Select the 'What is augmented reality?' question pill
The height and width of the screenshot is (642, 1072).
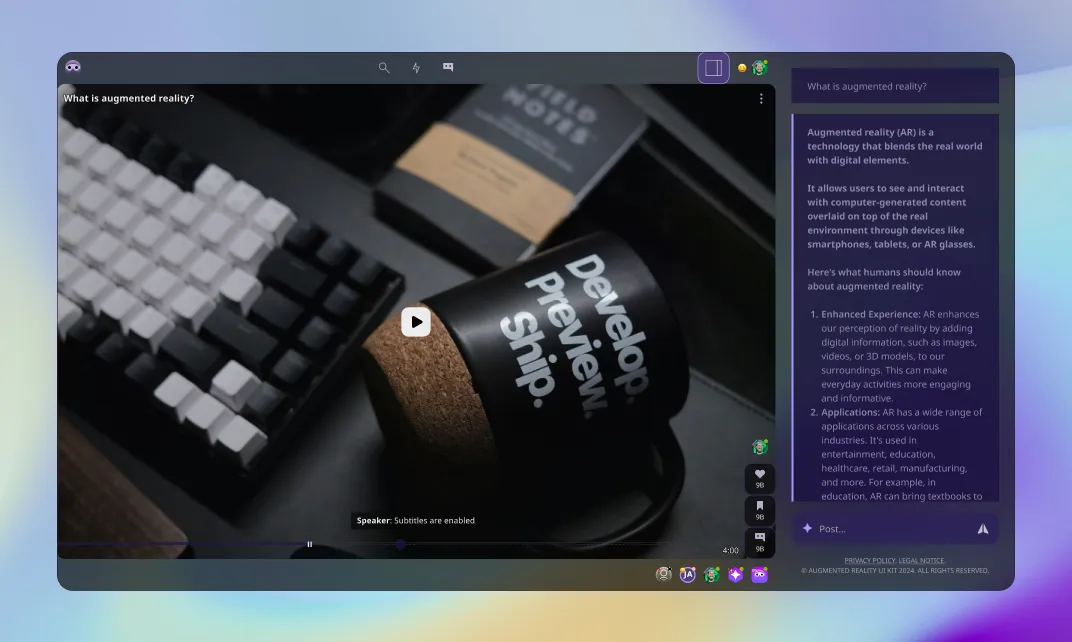click(895, 85)
